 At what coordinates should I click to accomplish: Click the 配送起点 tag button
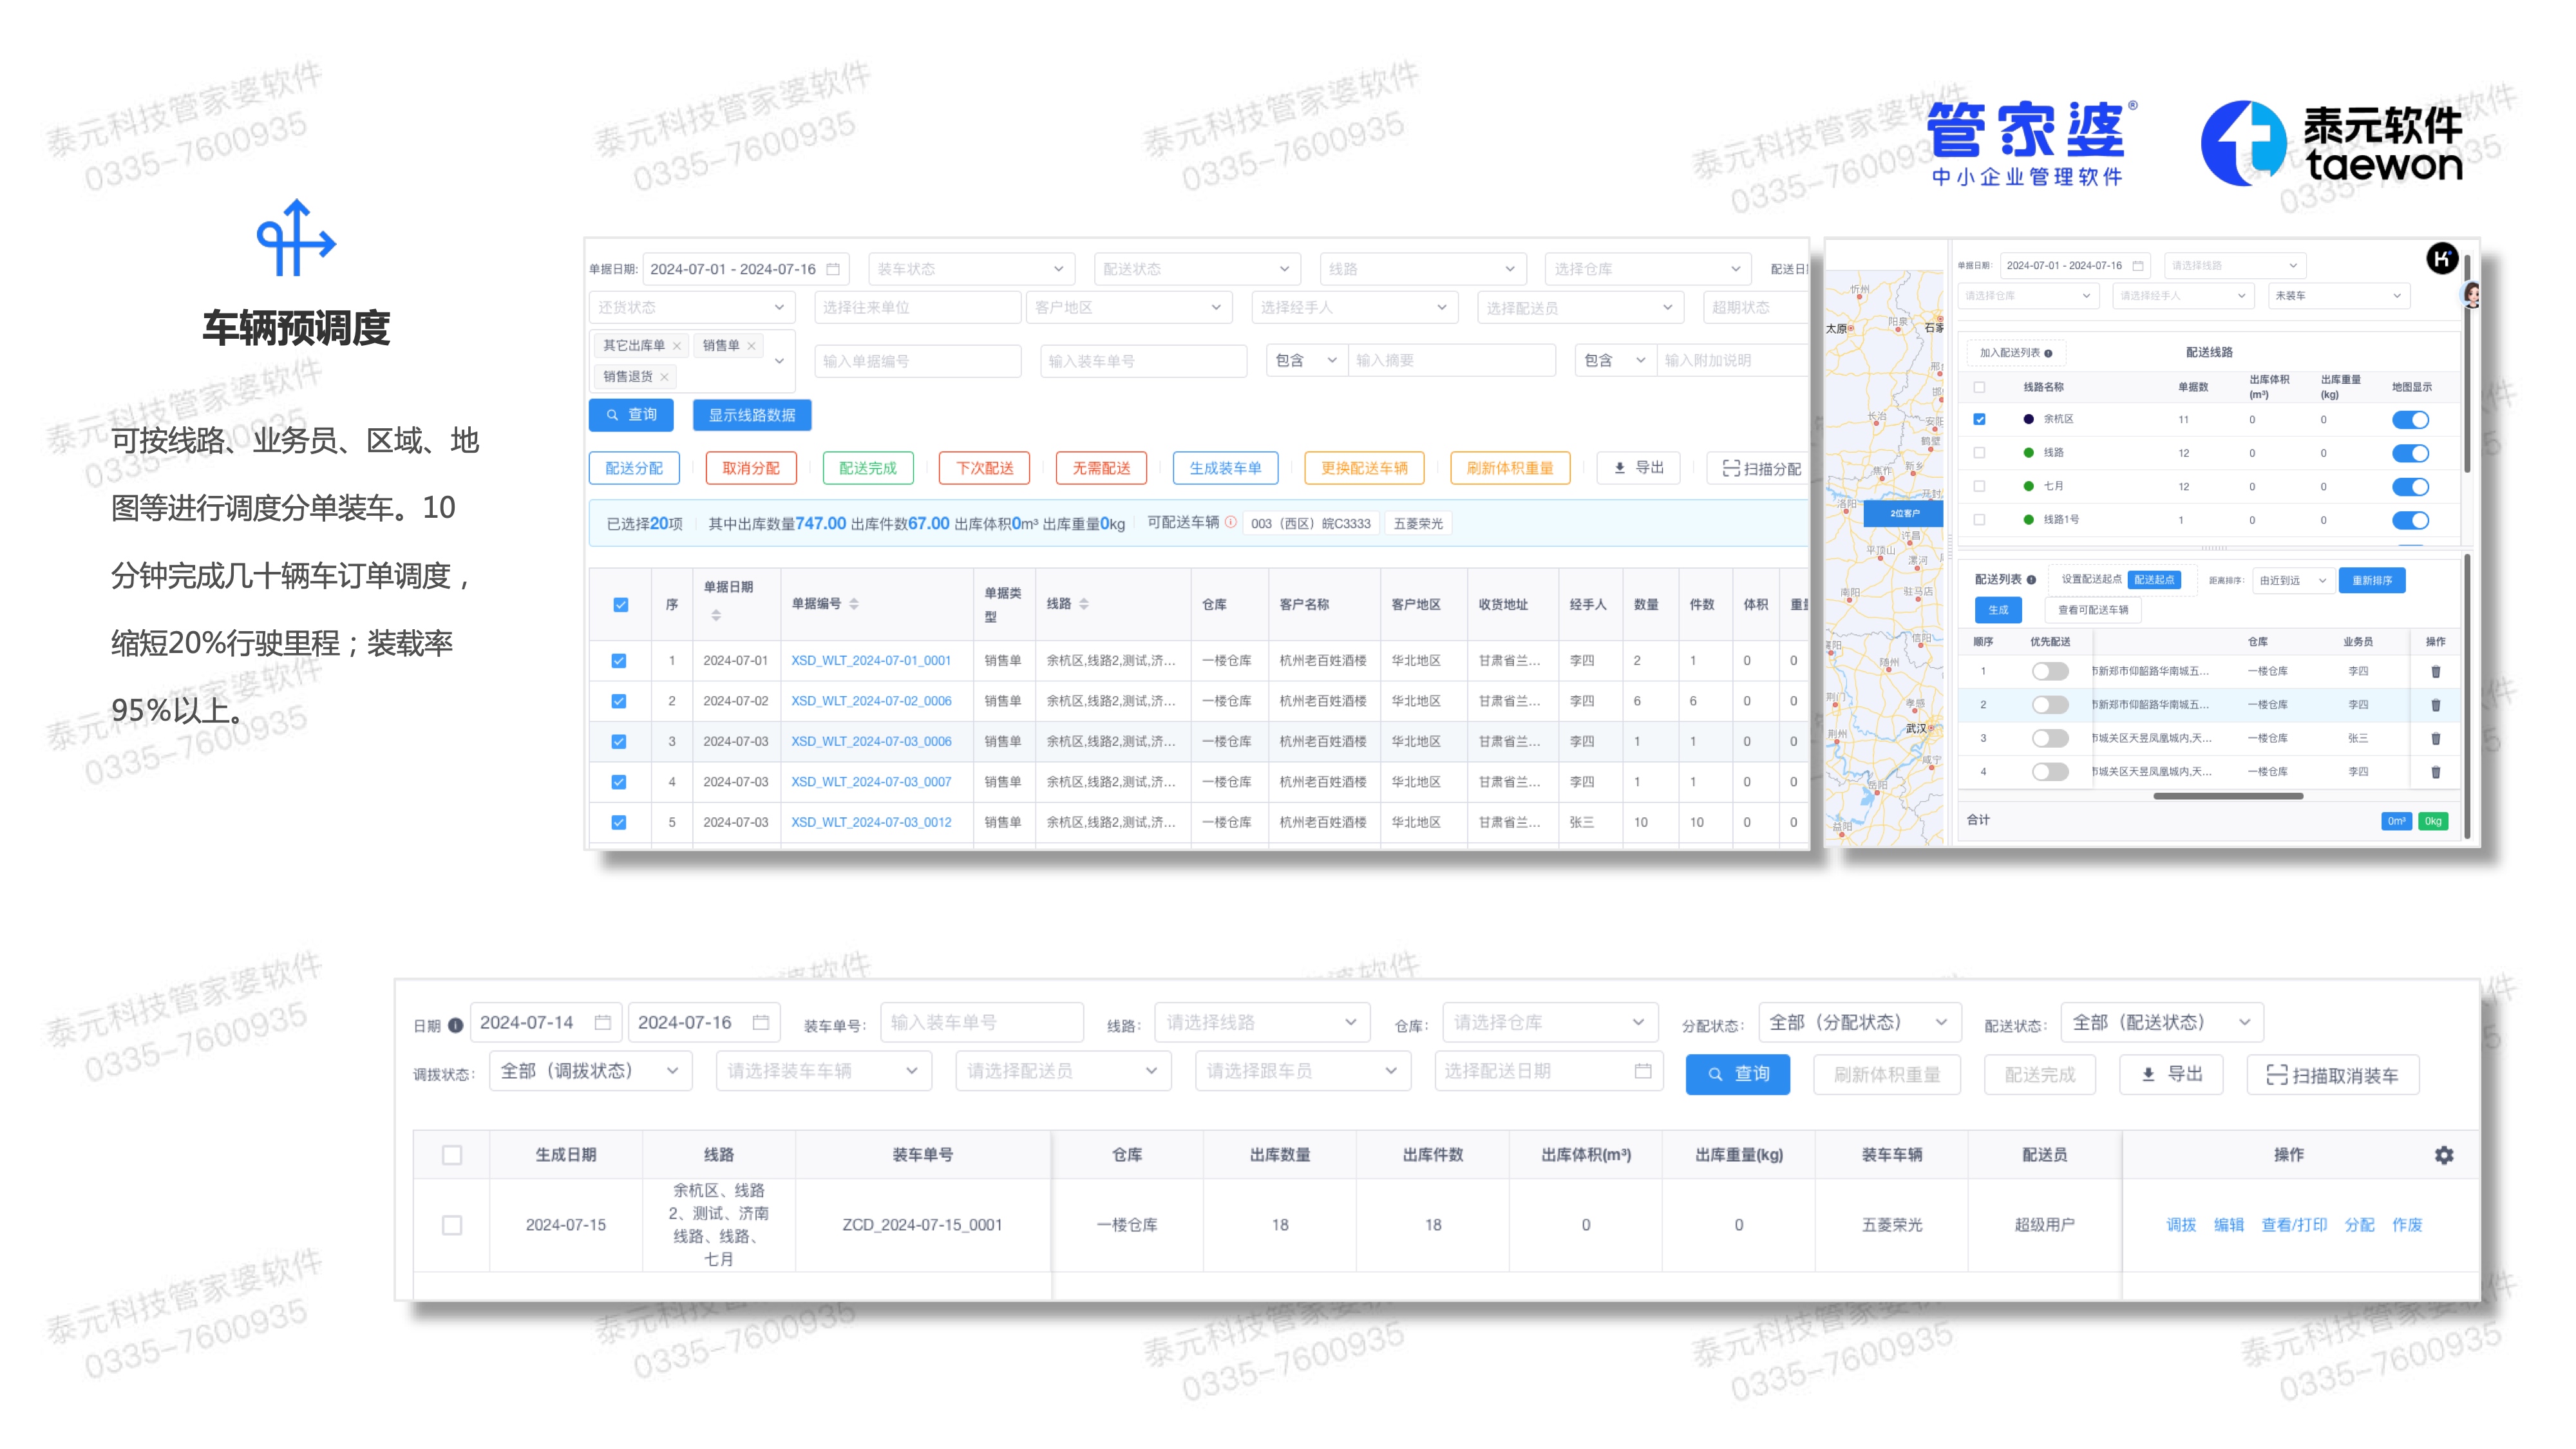point(2154,580)
